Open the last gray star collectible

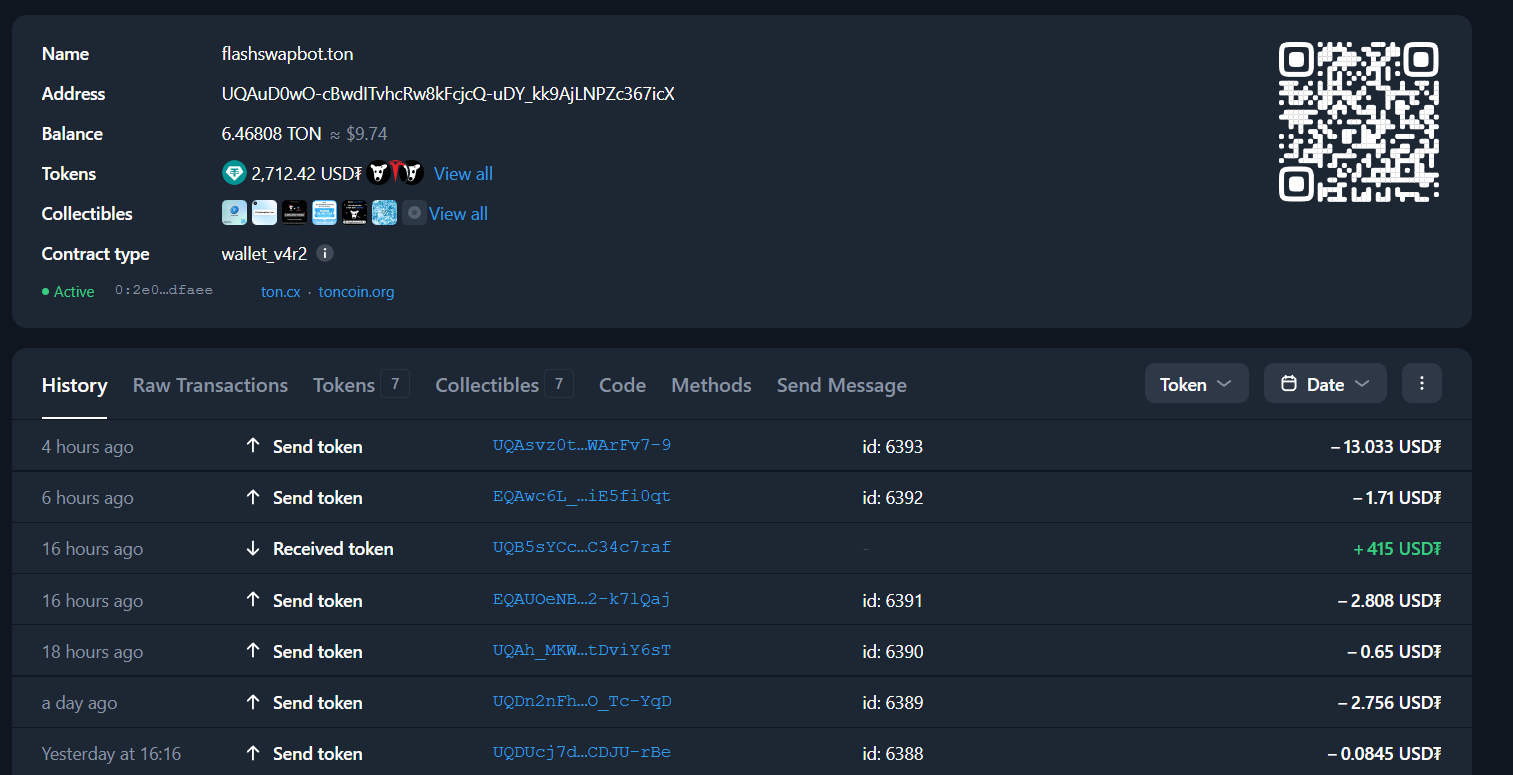click(414, 213)
